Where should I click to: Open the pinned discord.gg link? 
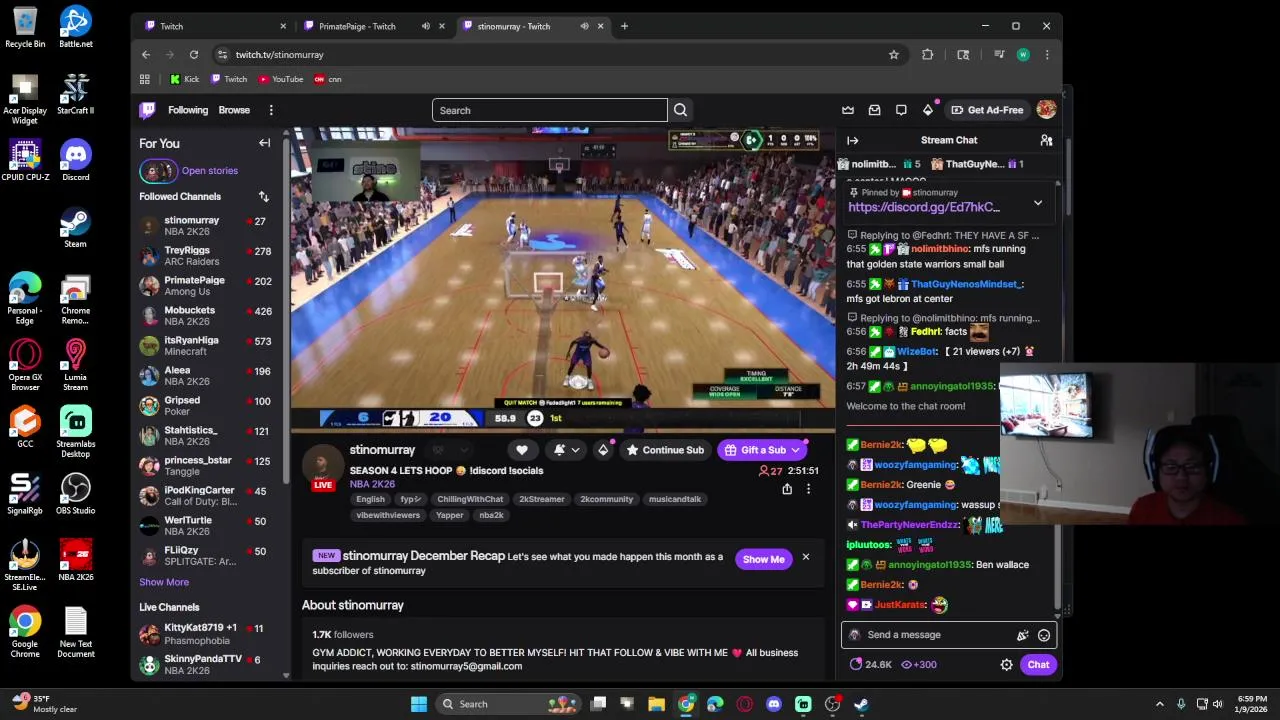[924, 207]
